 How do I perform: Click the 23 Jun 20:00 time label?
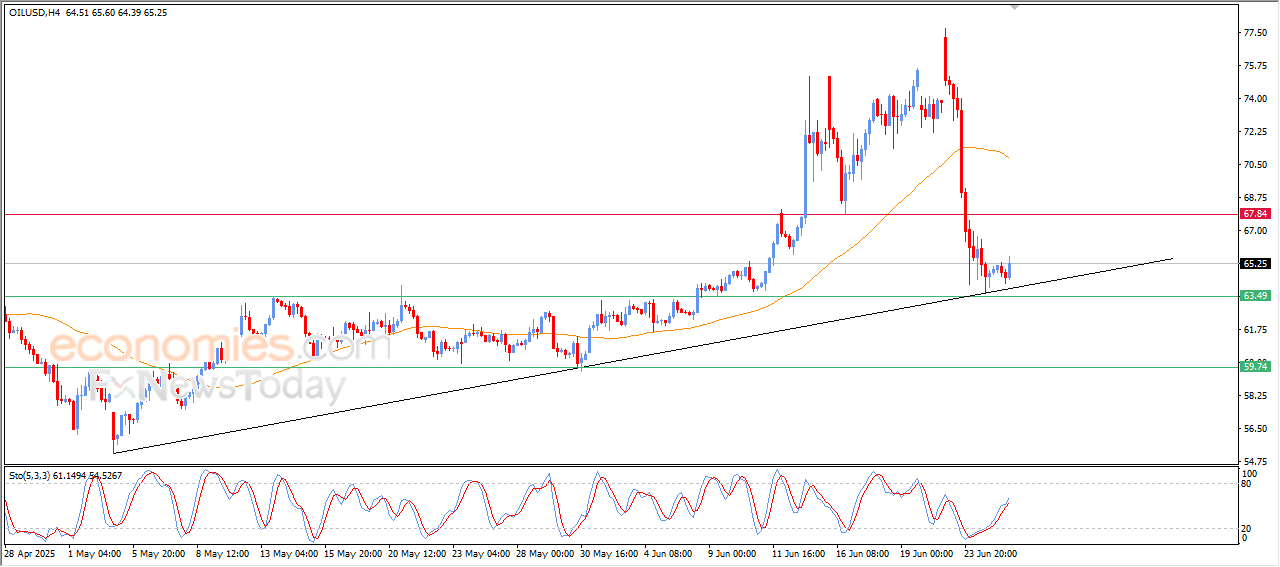point(991,552)
